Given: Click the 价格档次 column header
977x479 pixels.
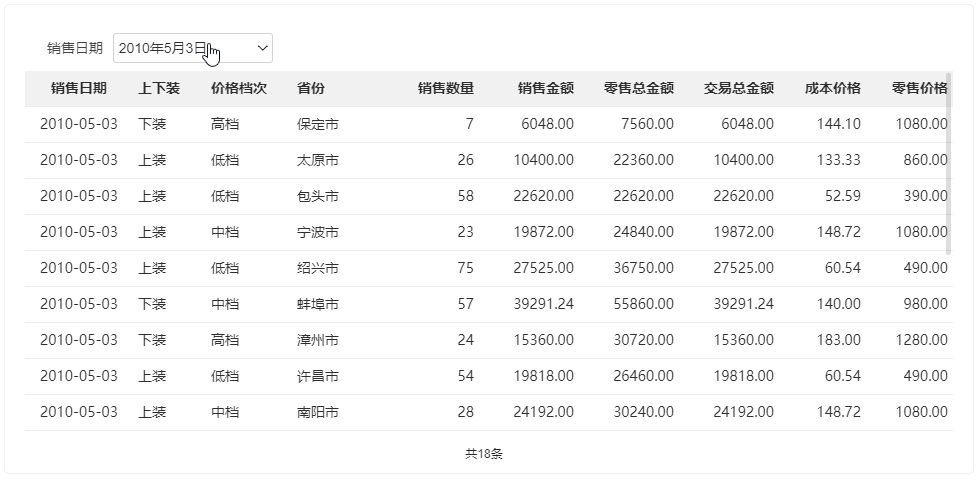Looking at the screenshot, I should (239, 88).
